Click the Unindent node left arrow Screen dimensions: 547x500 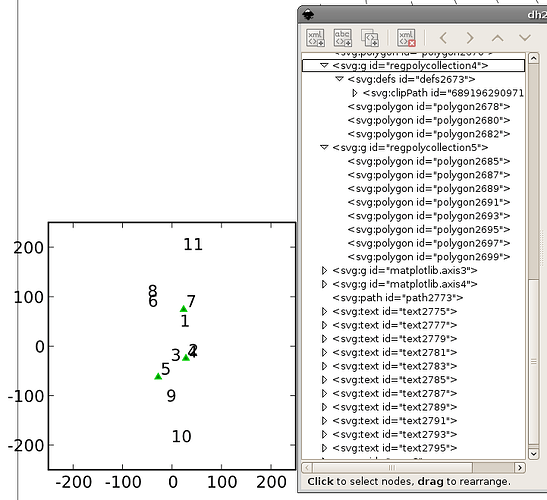[x=443, y=38]
